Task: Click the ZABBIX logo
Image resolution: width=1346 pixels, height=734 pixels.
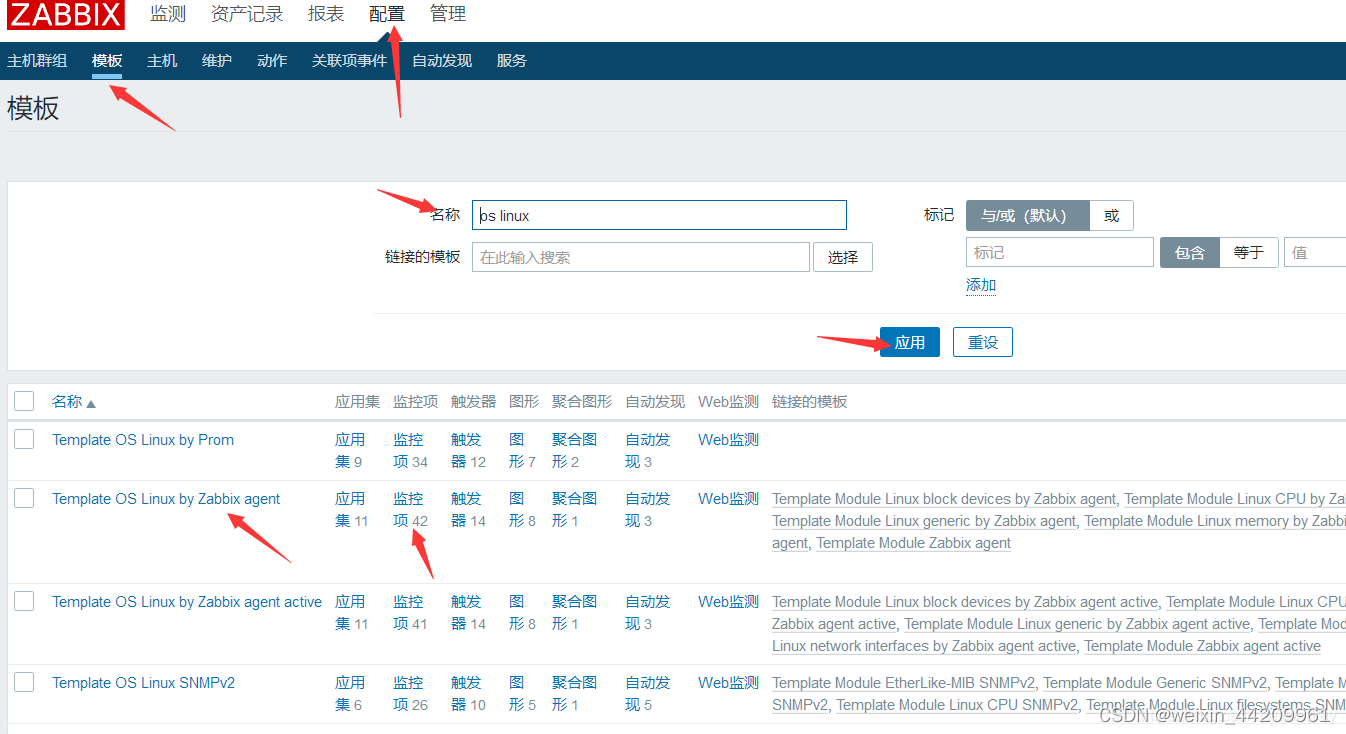Action: pyautogui.click(x=66, y=15)
